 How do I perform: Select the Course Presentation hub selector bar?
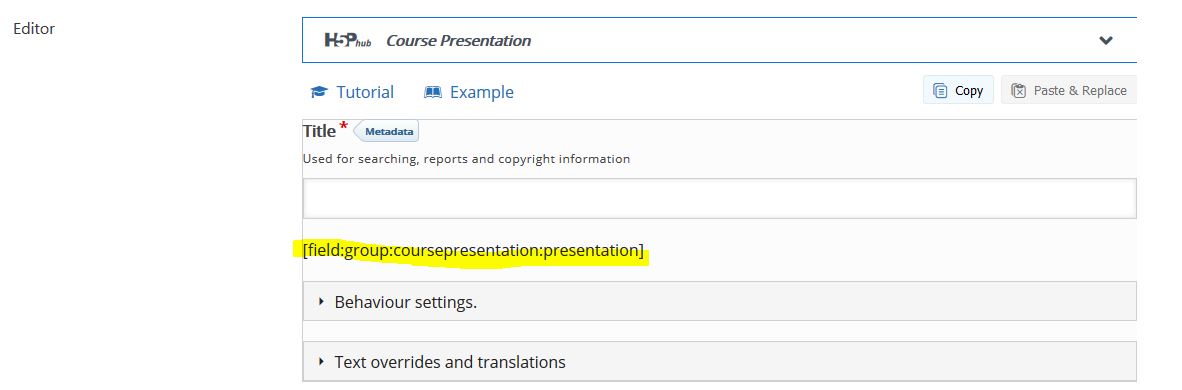click(719, 40)
